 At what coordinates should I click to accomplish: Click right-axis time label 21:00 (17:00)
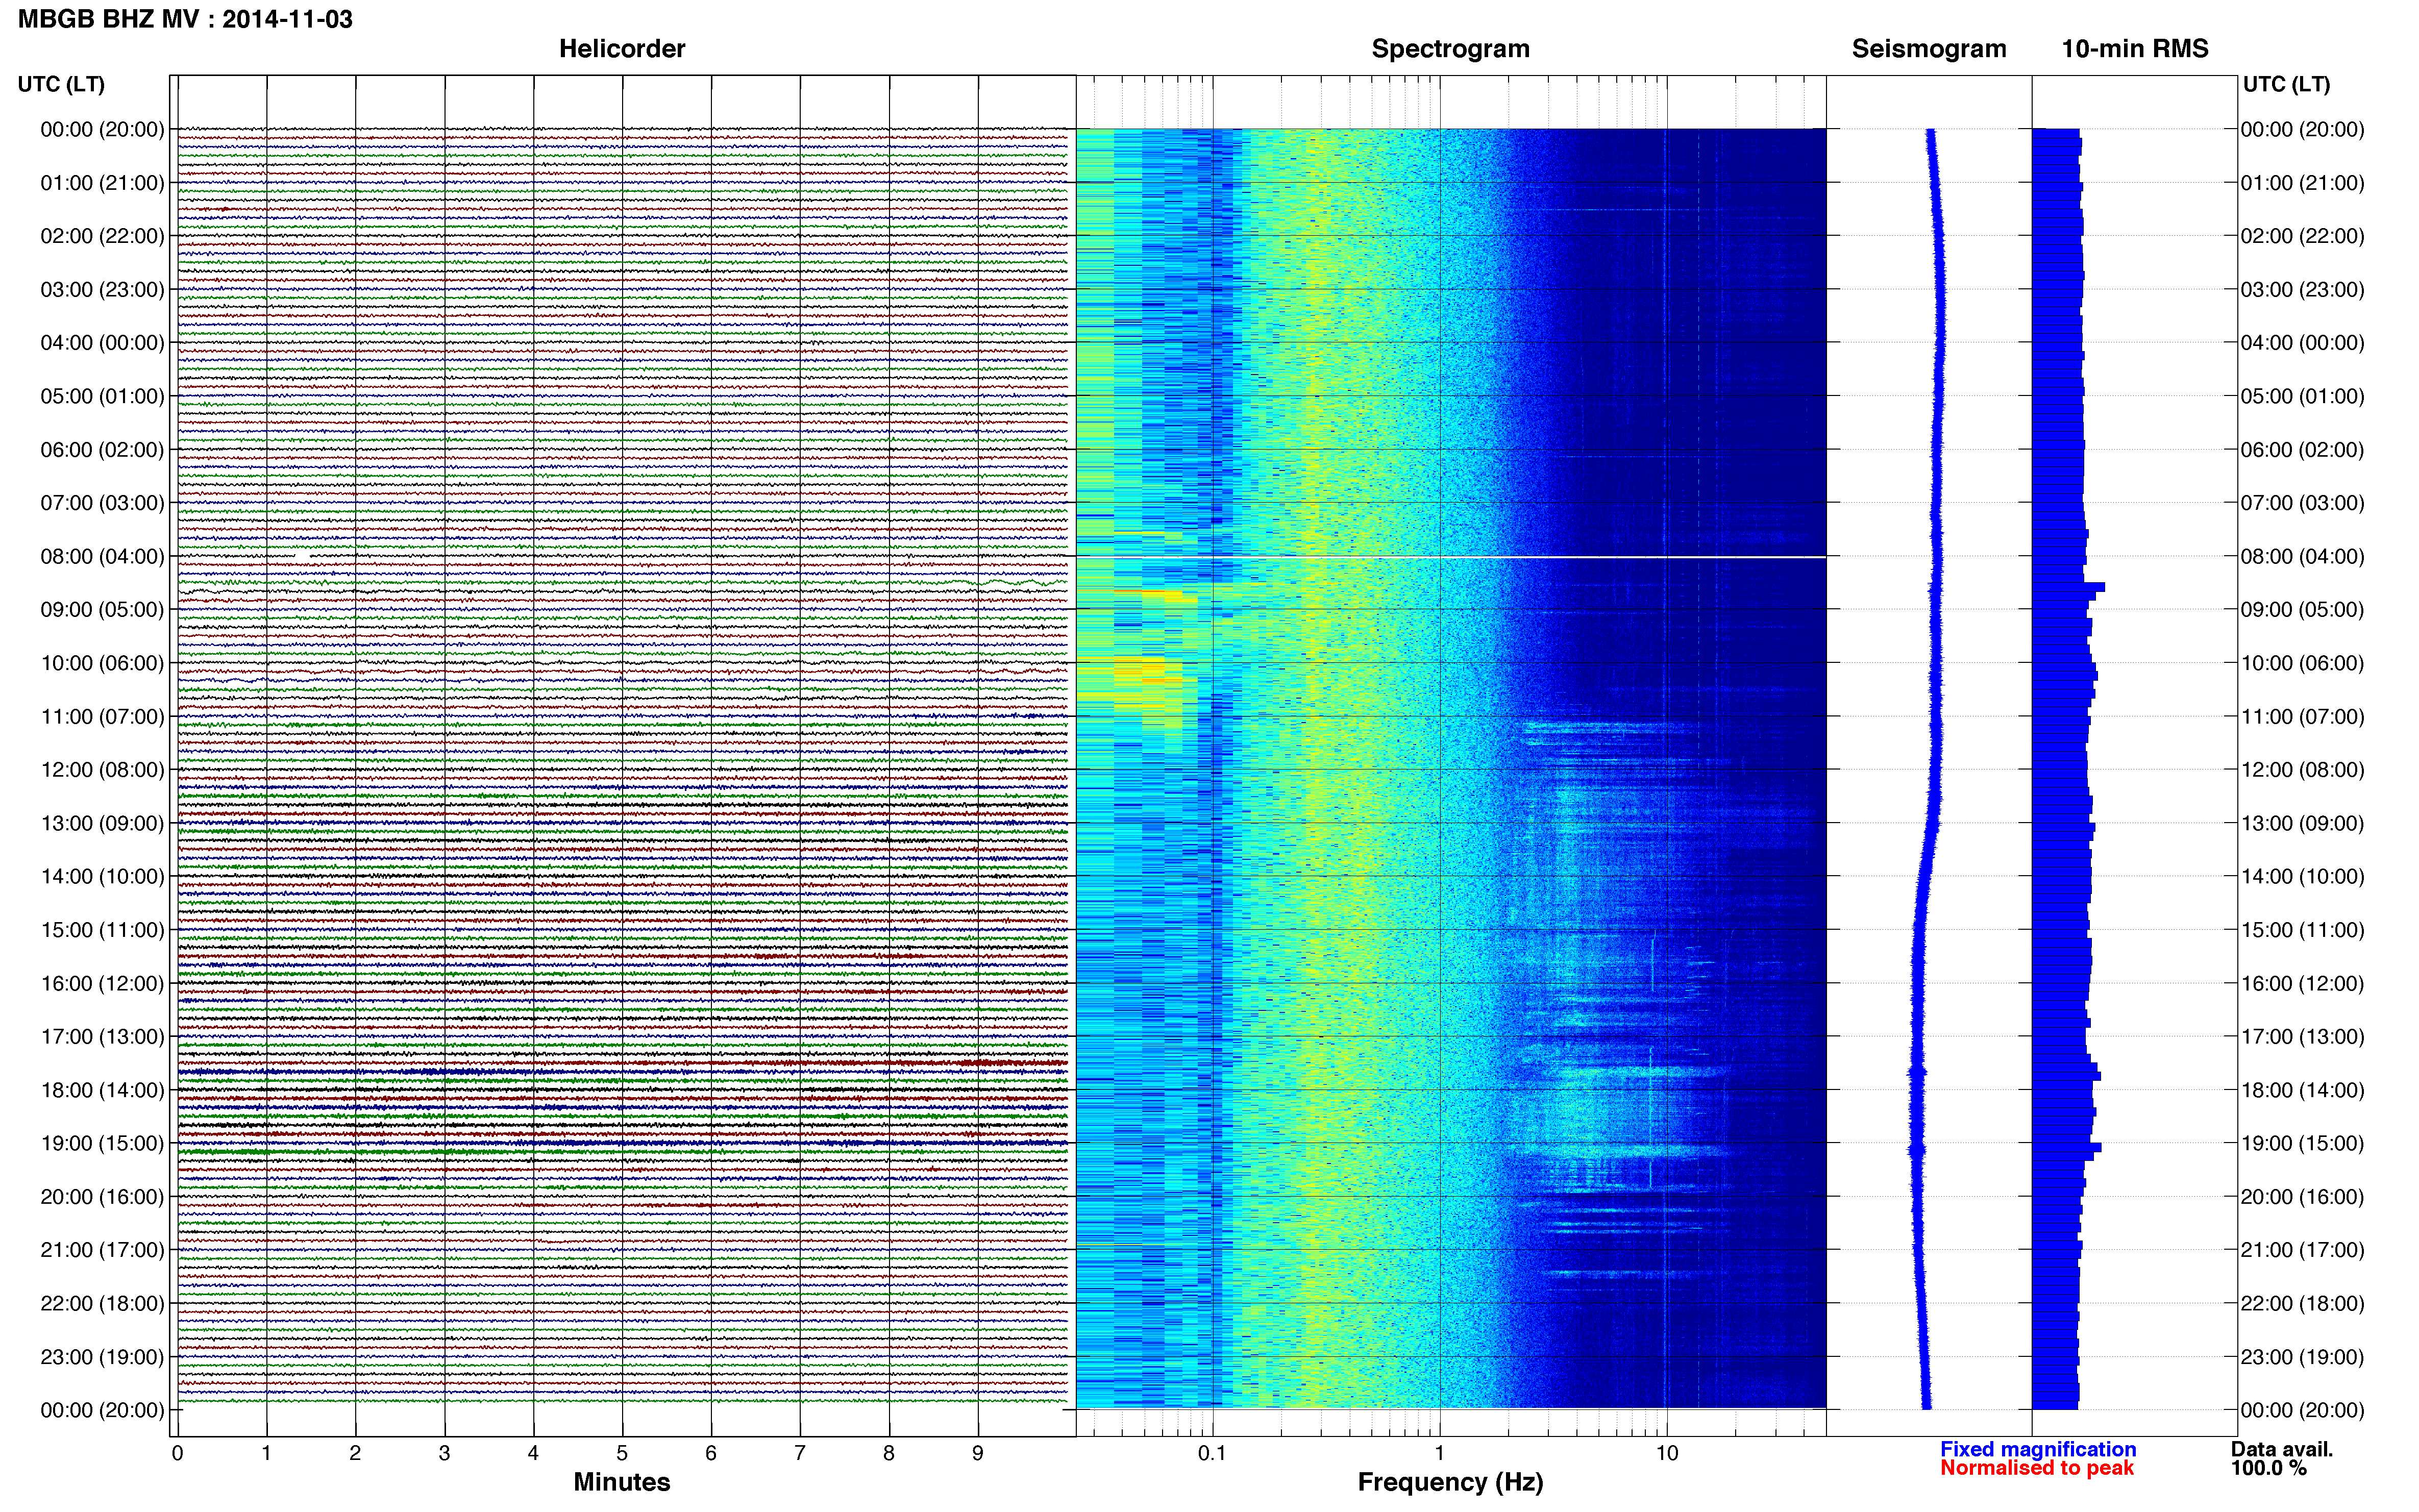coord(2302,1250)
